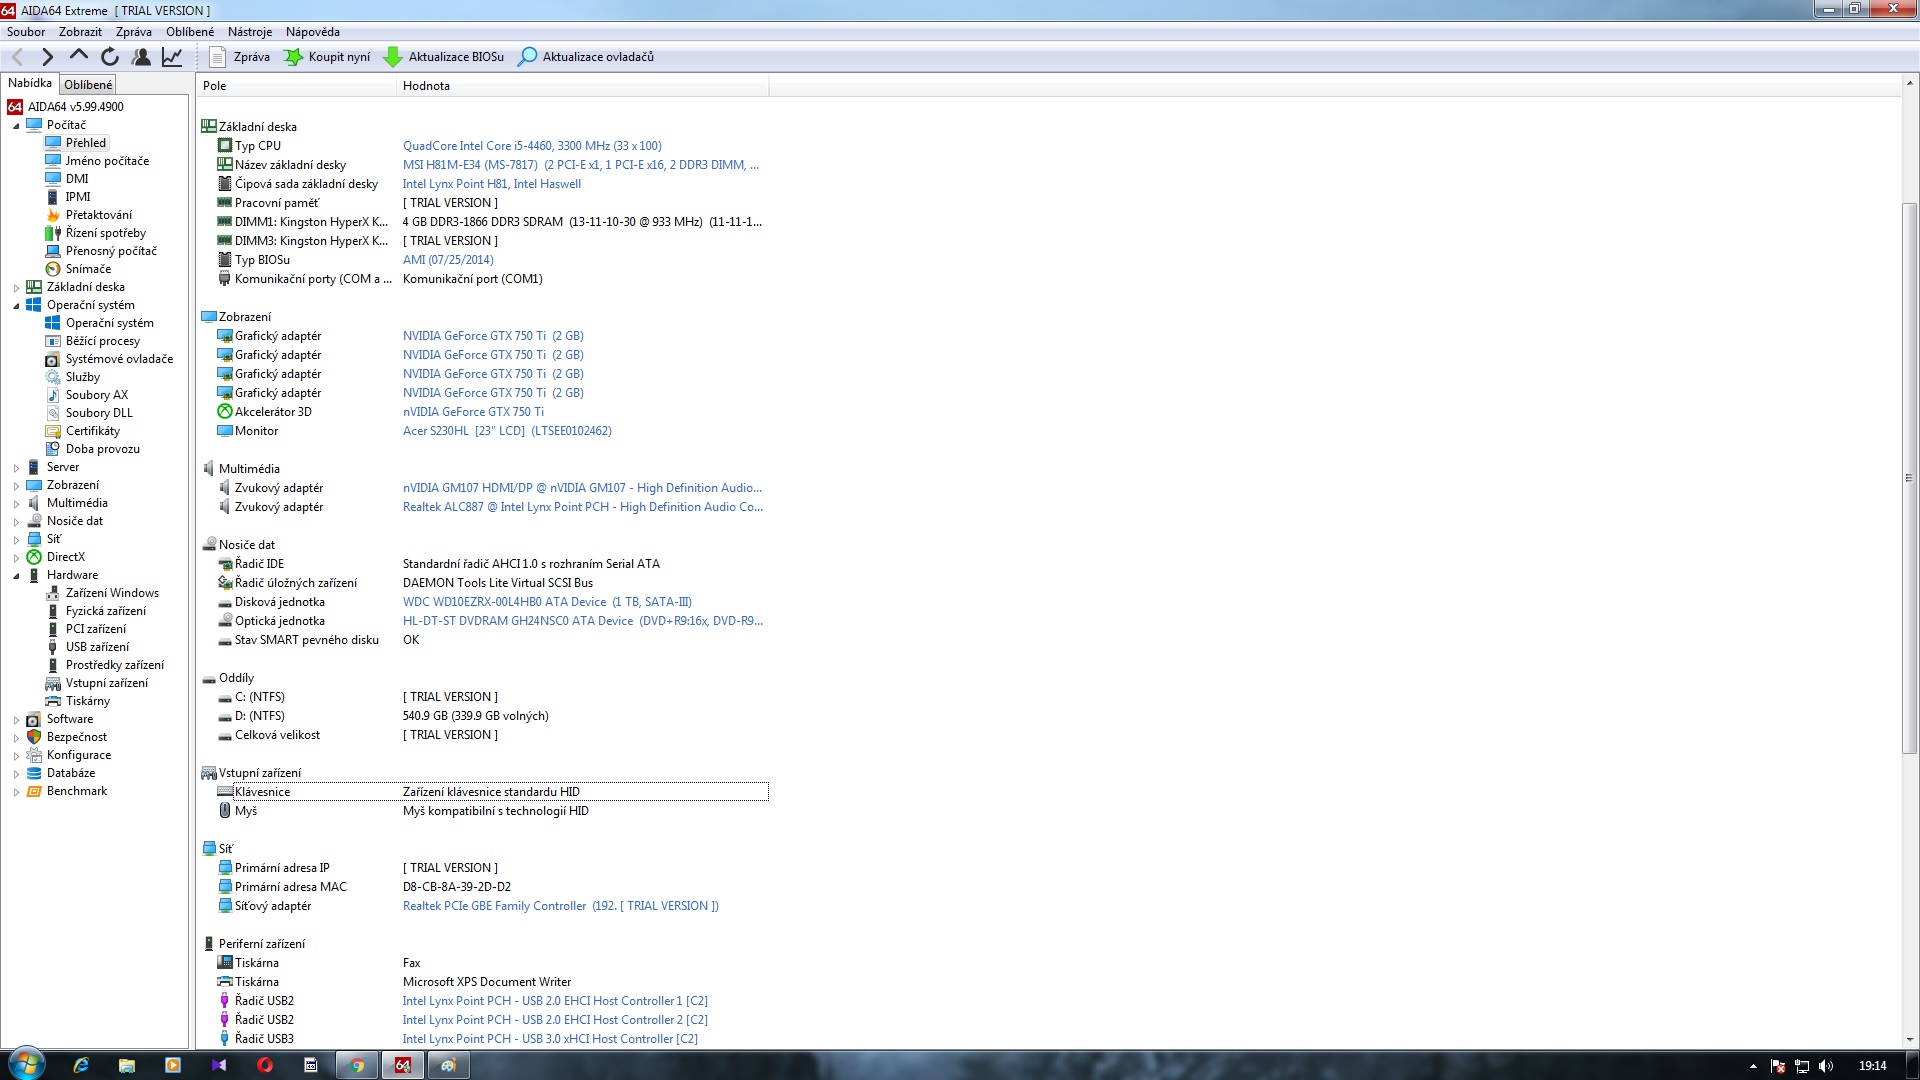
Task: Open the Realtek PCIe GBE Family Controller link
Action: (494, 906)
